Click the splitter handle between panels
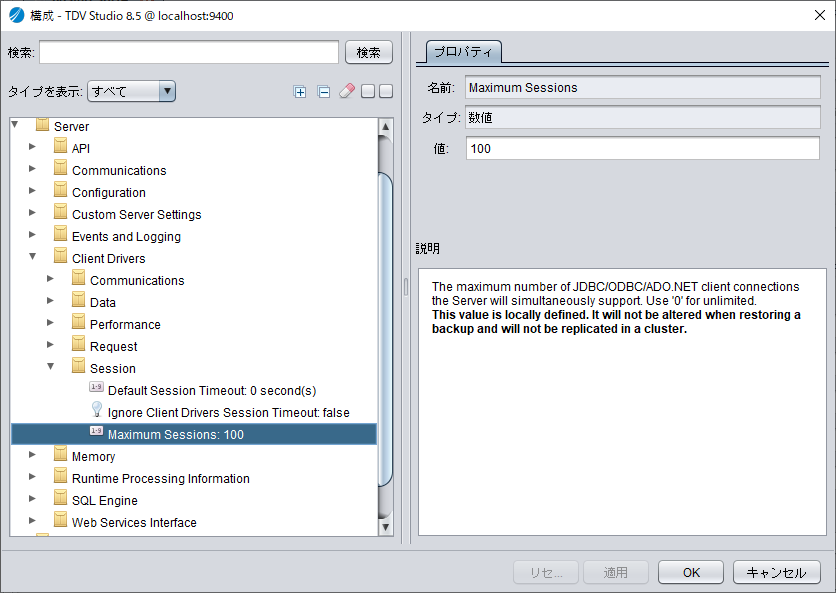 tap(406, 287)
